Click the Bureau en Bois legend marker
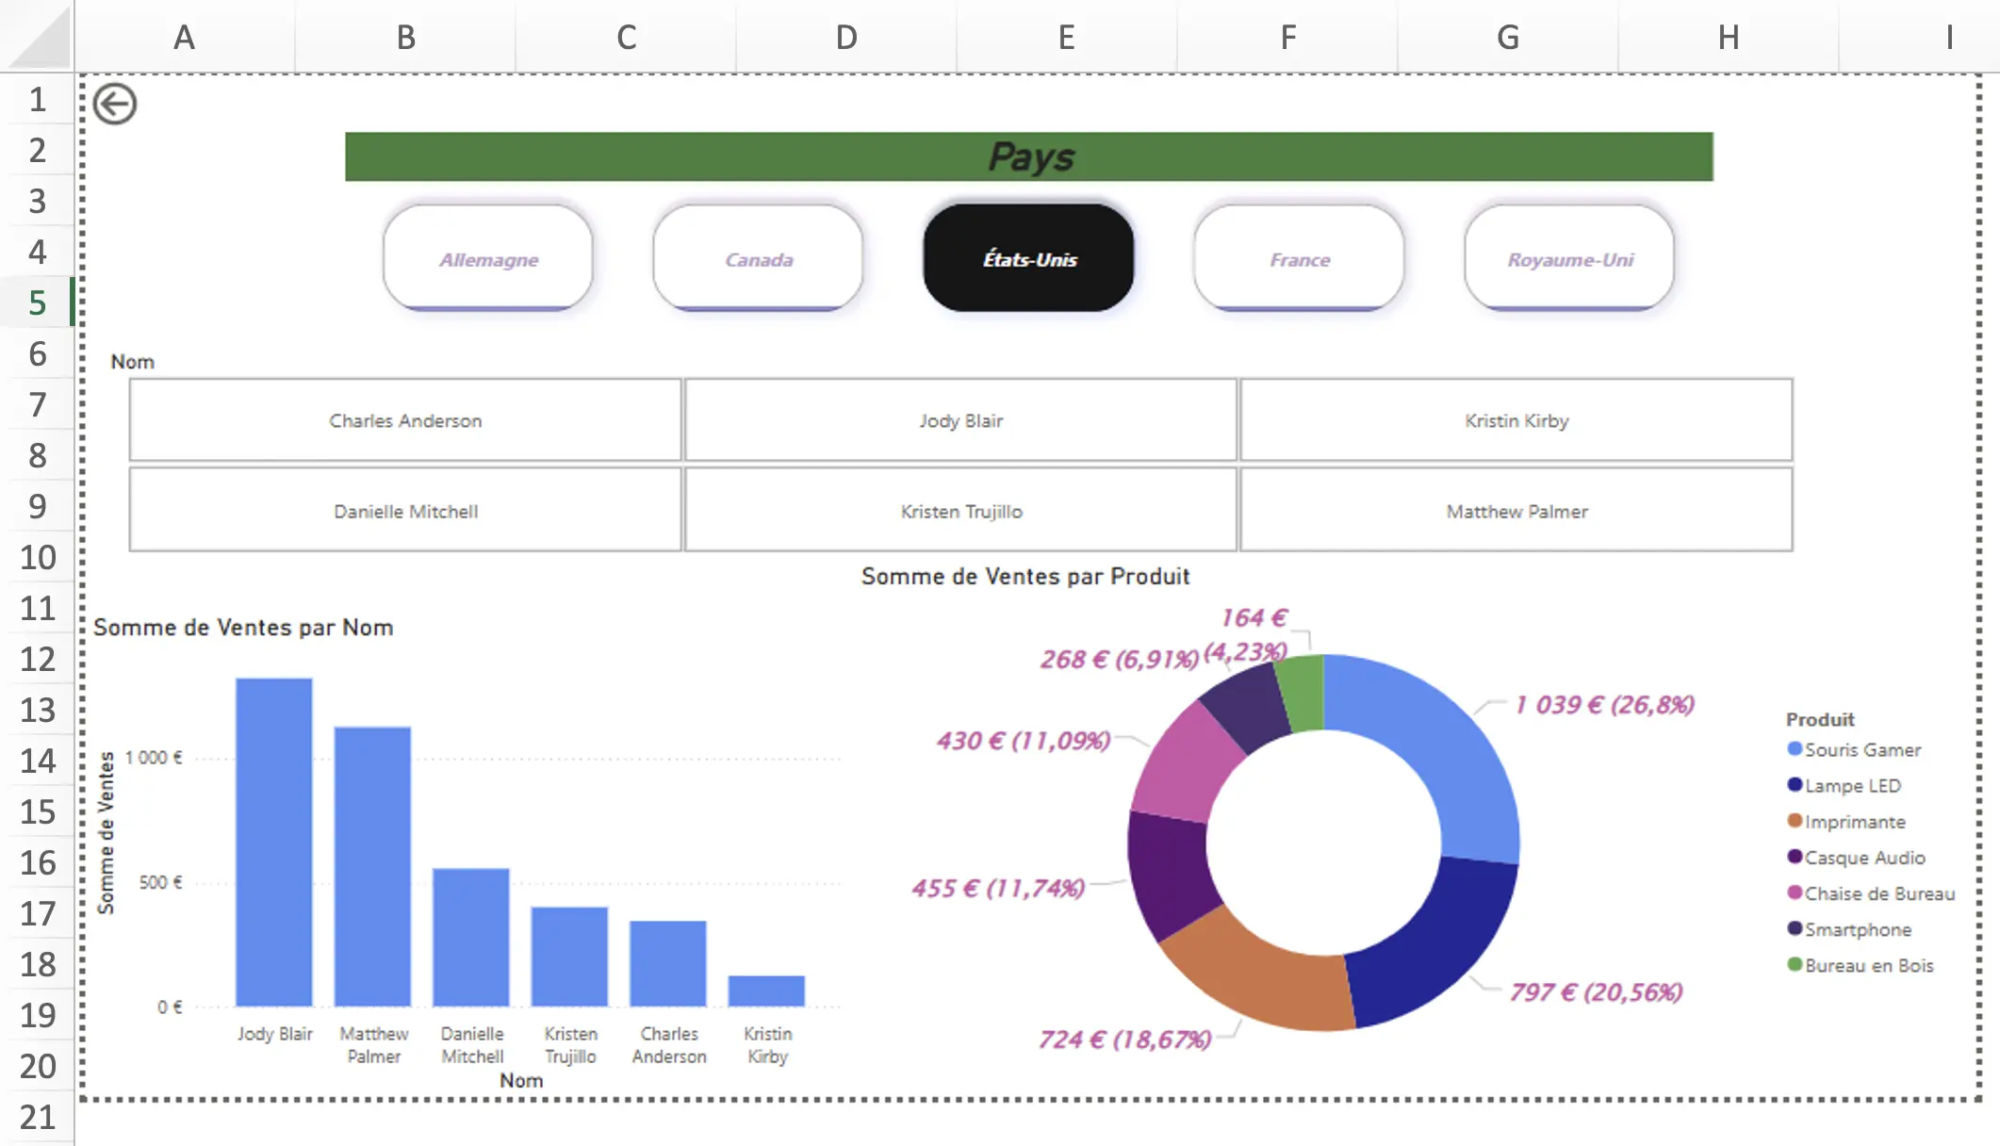This screenshot has height=1146, width=2000. [1794, 965]
